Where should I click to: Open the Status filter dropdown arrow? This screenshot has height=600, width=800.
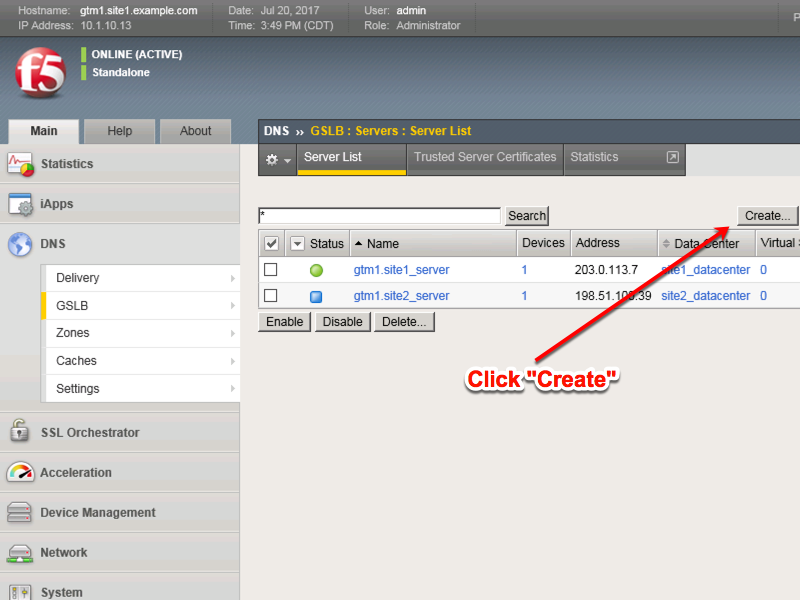(x=297, y=244)
